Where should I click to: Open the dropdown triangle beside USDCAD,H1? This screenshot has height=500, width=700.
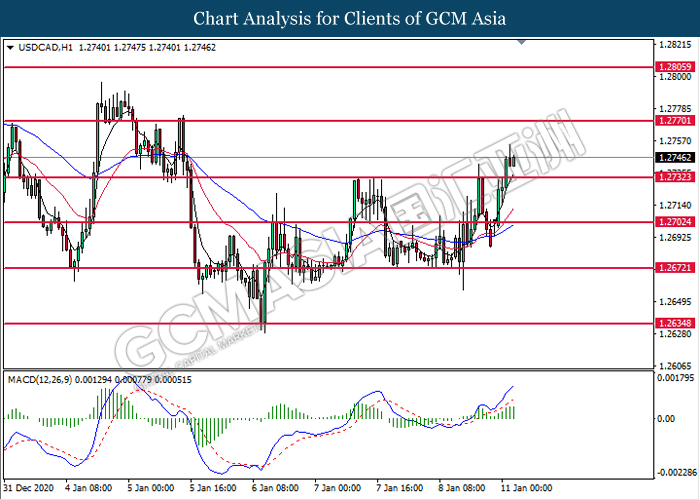click(11, 47)
